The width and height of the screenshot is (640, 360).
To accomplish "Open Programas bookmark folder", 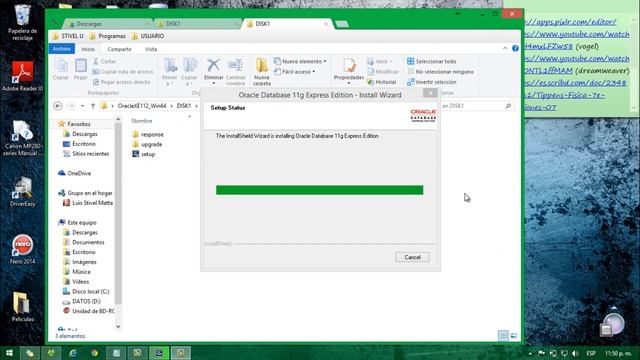I will (107, 36).
